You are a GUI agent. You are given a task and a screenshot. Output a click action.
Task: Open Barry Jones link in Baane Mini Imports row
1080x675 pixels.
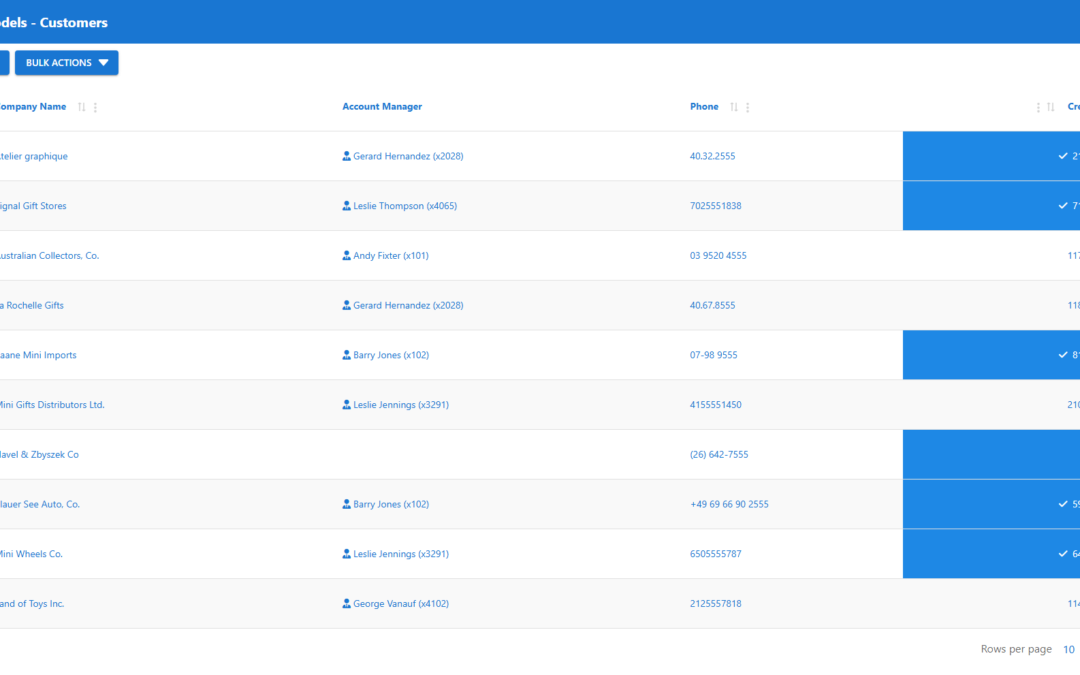coord(391,355)
